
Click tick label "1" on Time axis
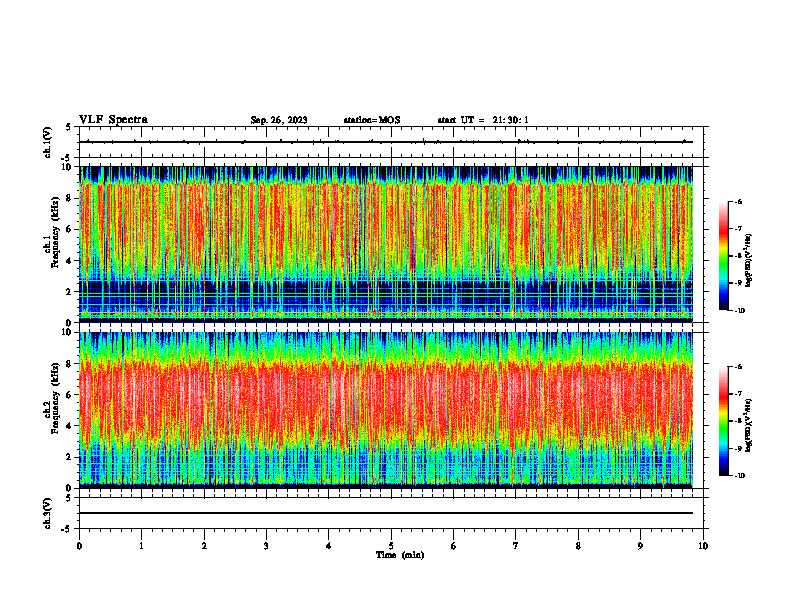tap(141, 546)
